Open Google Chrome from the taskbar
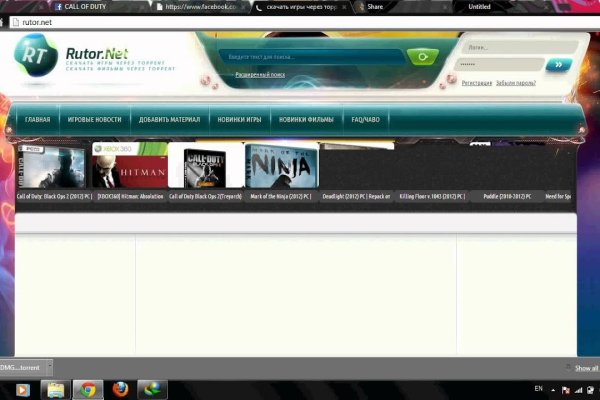 (88, 389)
